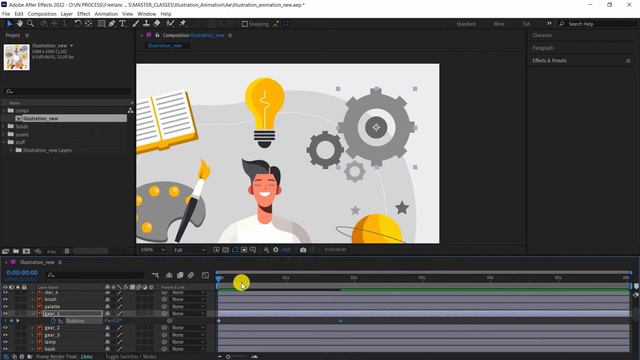Click Toggle Switches / Modes button
The width and height of the screenshot is (640, 360).
click(x=131, y=356)
